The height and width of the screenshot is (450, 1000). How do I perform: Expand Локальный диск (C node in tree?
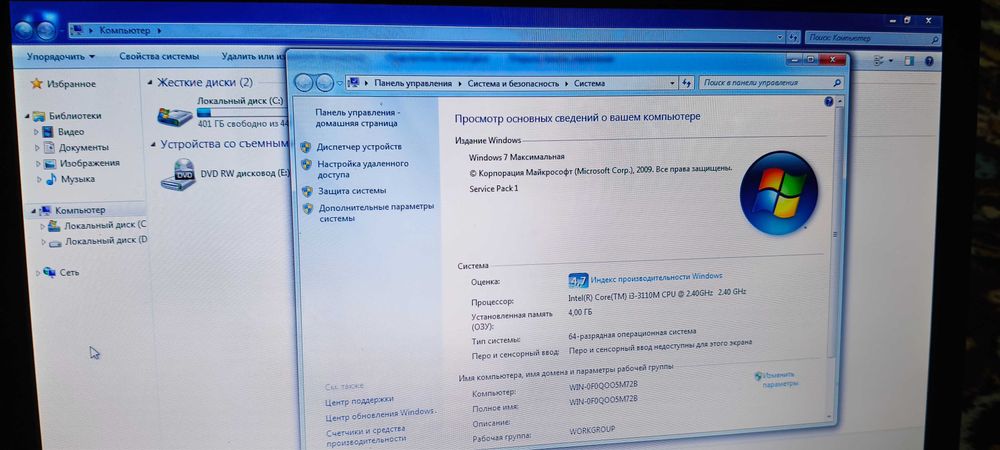point(43,226)
